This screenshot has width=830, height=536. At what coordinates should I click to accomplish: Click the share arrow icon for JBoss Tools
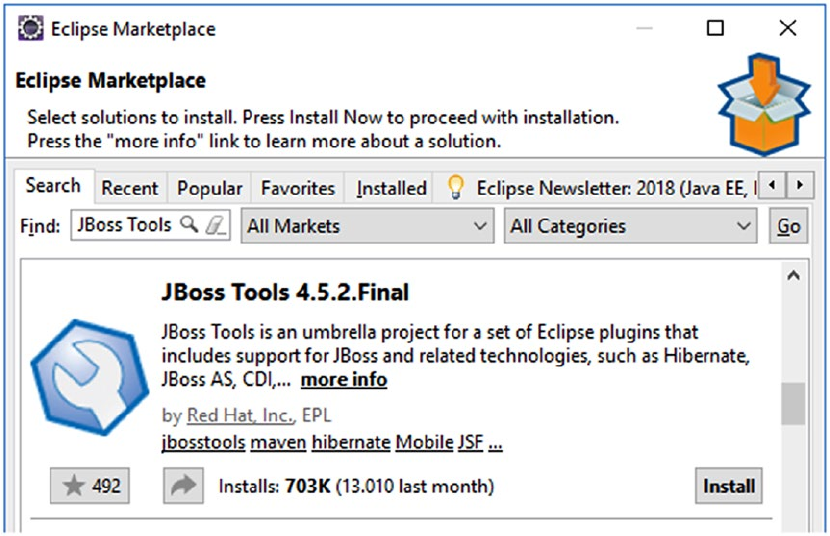[x=183, y=485]
